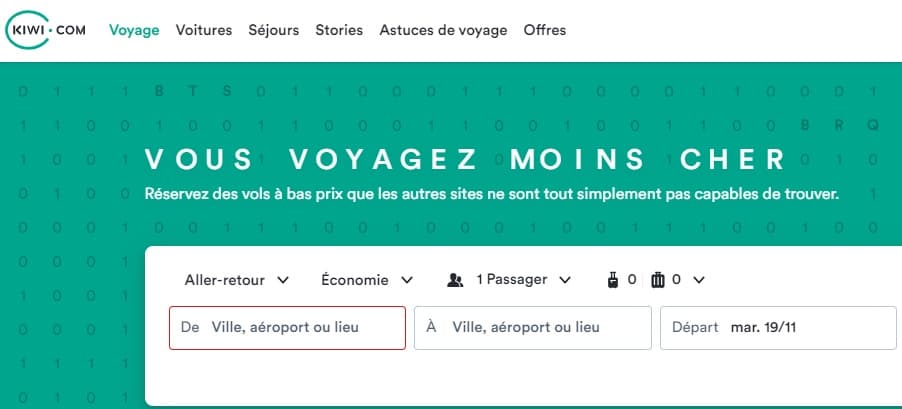Image resolution: width=902 pixels, height=409 pixels.
Task: Open the Départ date picker
Action: [778, 327]
